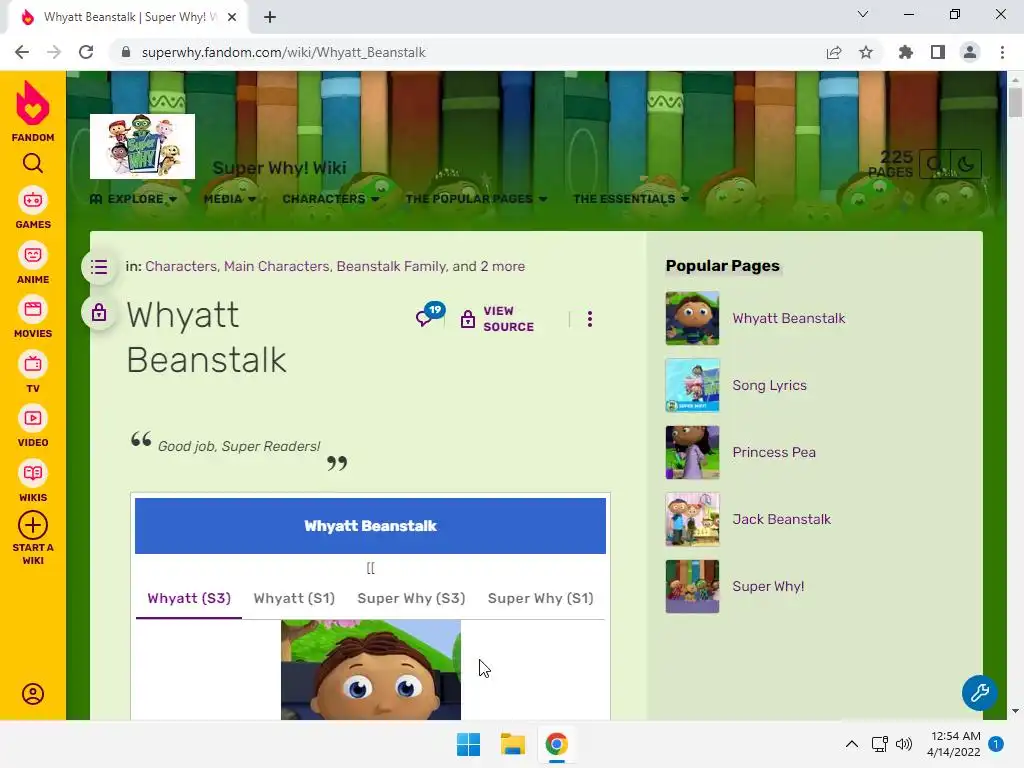
Task: Click the page lock icon beside title
Action: tap(99, 312)
